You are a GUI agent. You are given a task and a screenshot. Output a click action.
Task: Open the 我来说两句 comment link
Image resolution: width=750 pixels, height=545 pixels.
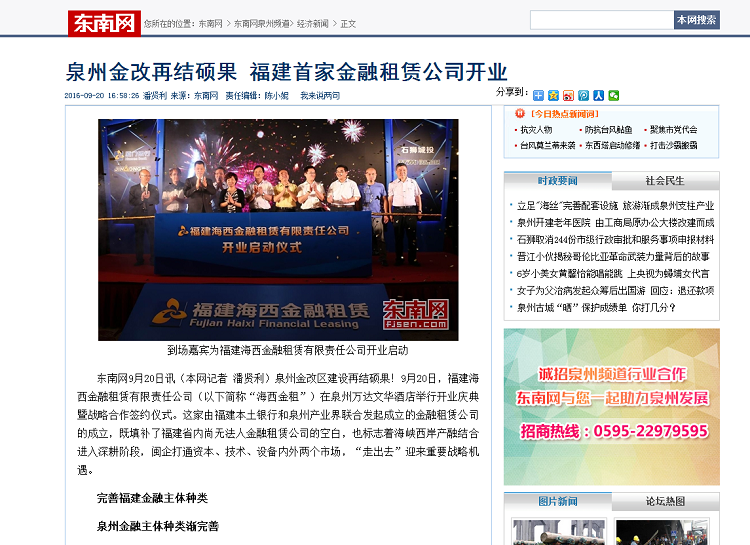pyautogui.click(x=320, y=96)
